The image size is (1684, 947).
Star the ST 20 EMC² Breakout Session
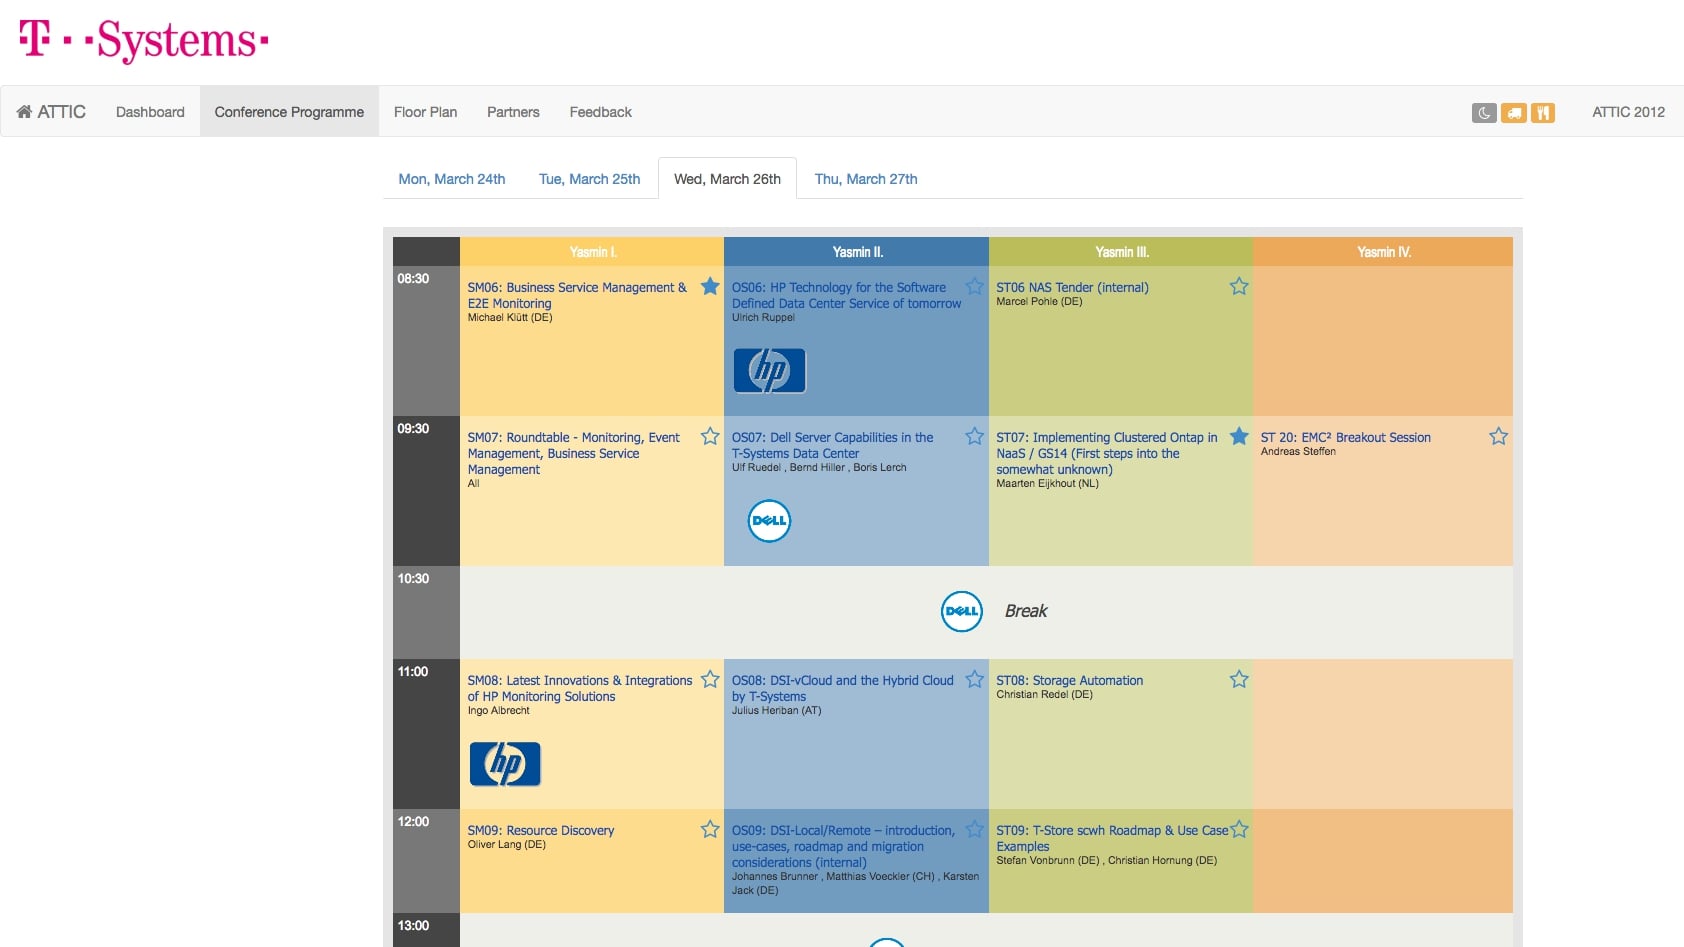(1498, 436)
